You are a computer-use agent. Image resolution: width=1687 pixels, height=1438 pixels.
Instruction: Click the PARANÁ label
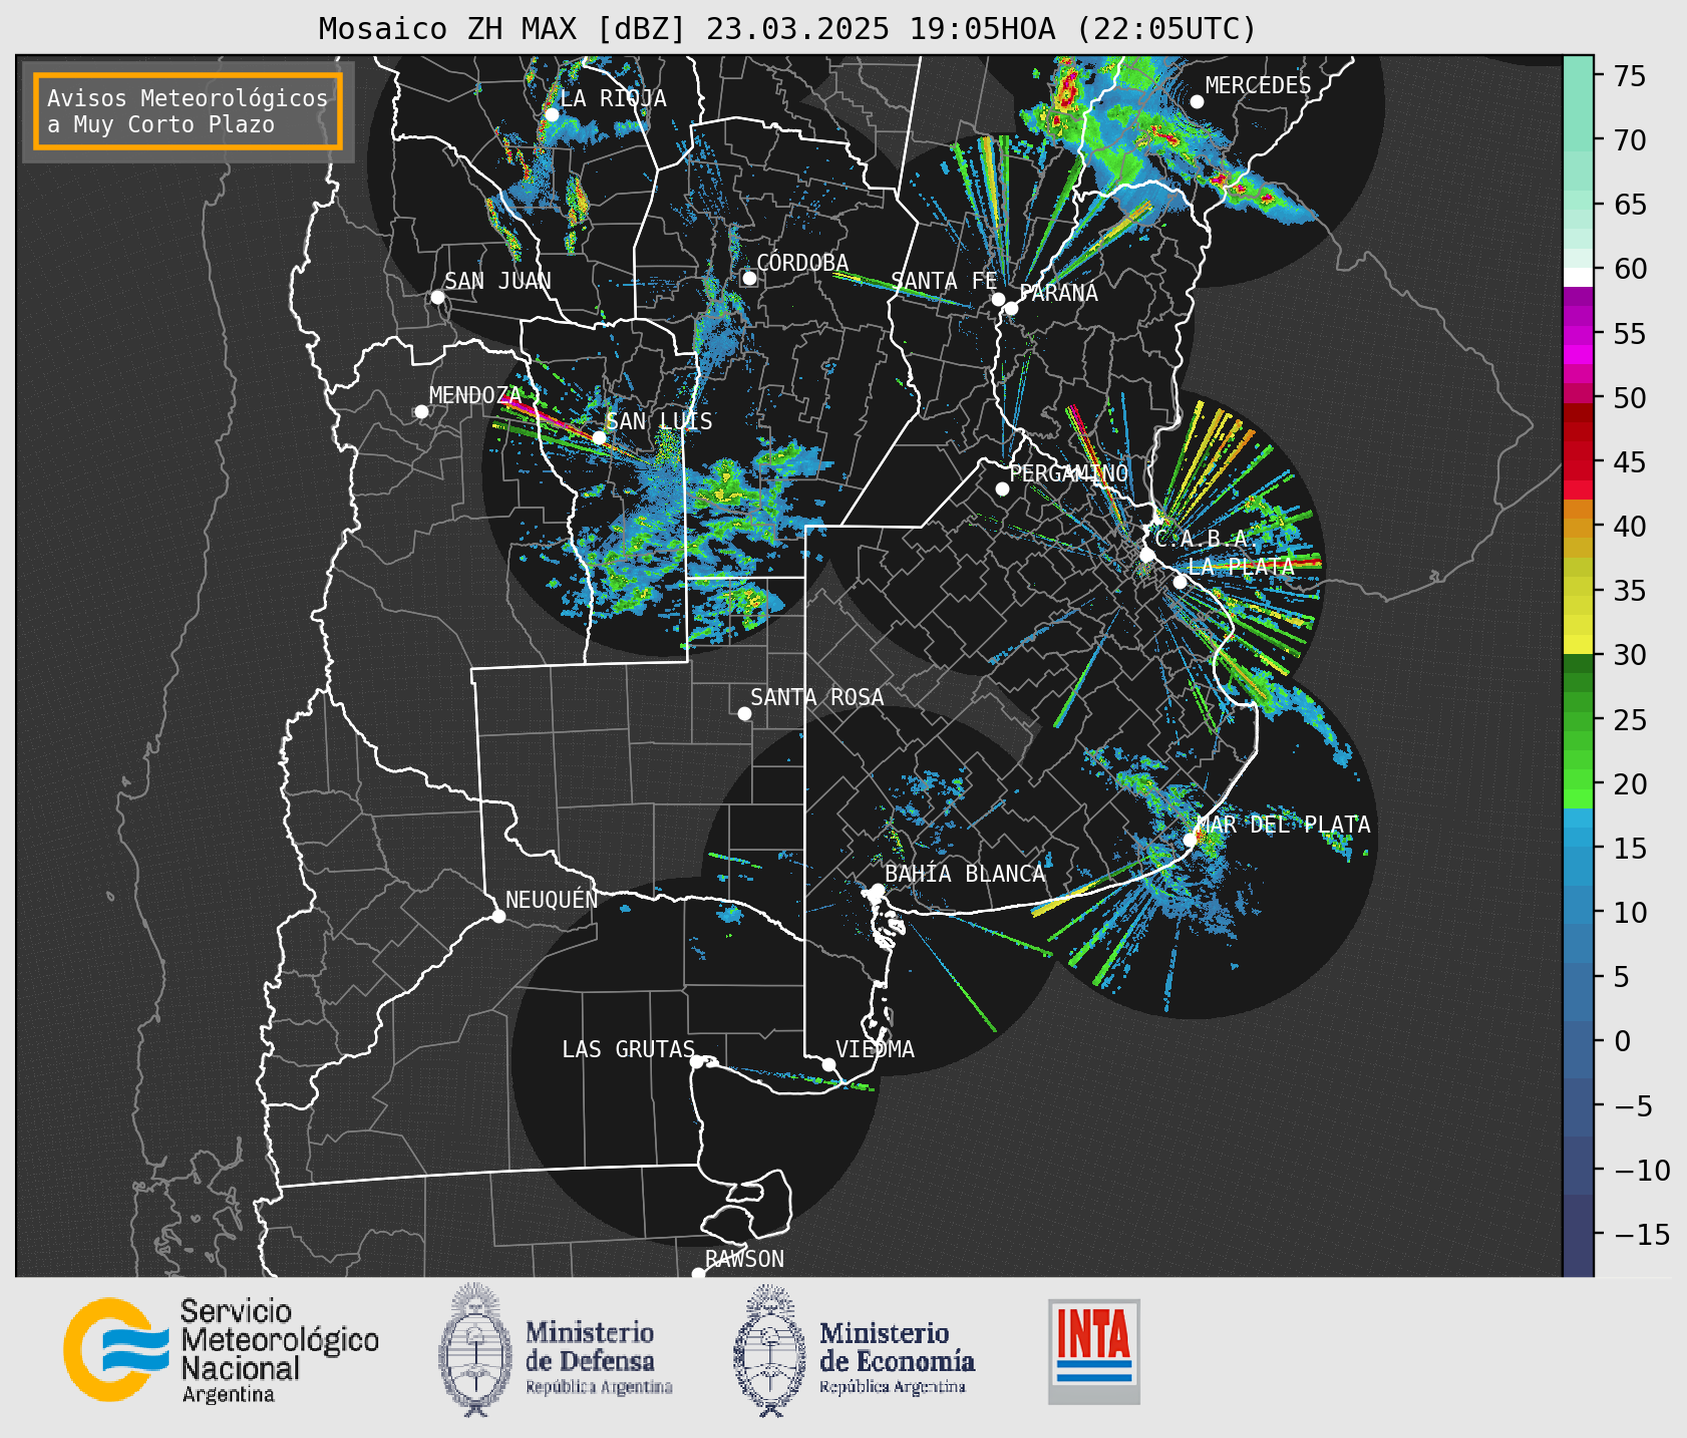[x=1058, y=292]
